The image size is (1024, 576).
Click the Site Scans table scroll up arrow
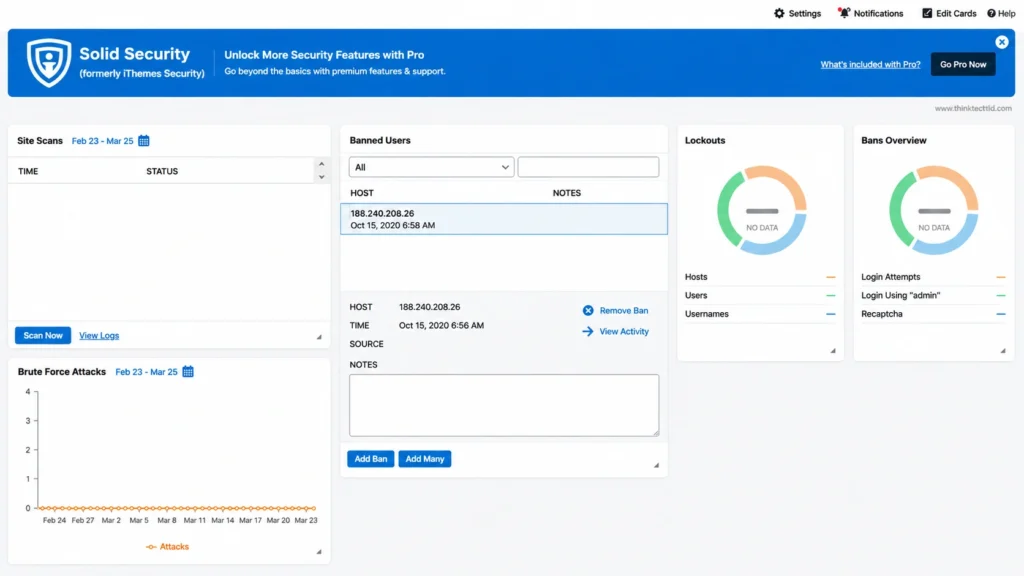point(321,164)
